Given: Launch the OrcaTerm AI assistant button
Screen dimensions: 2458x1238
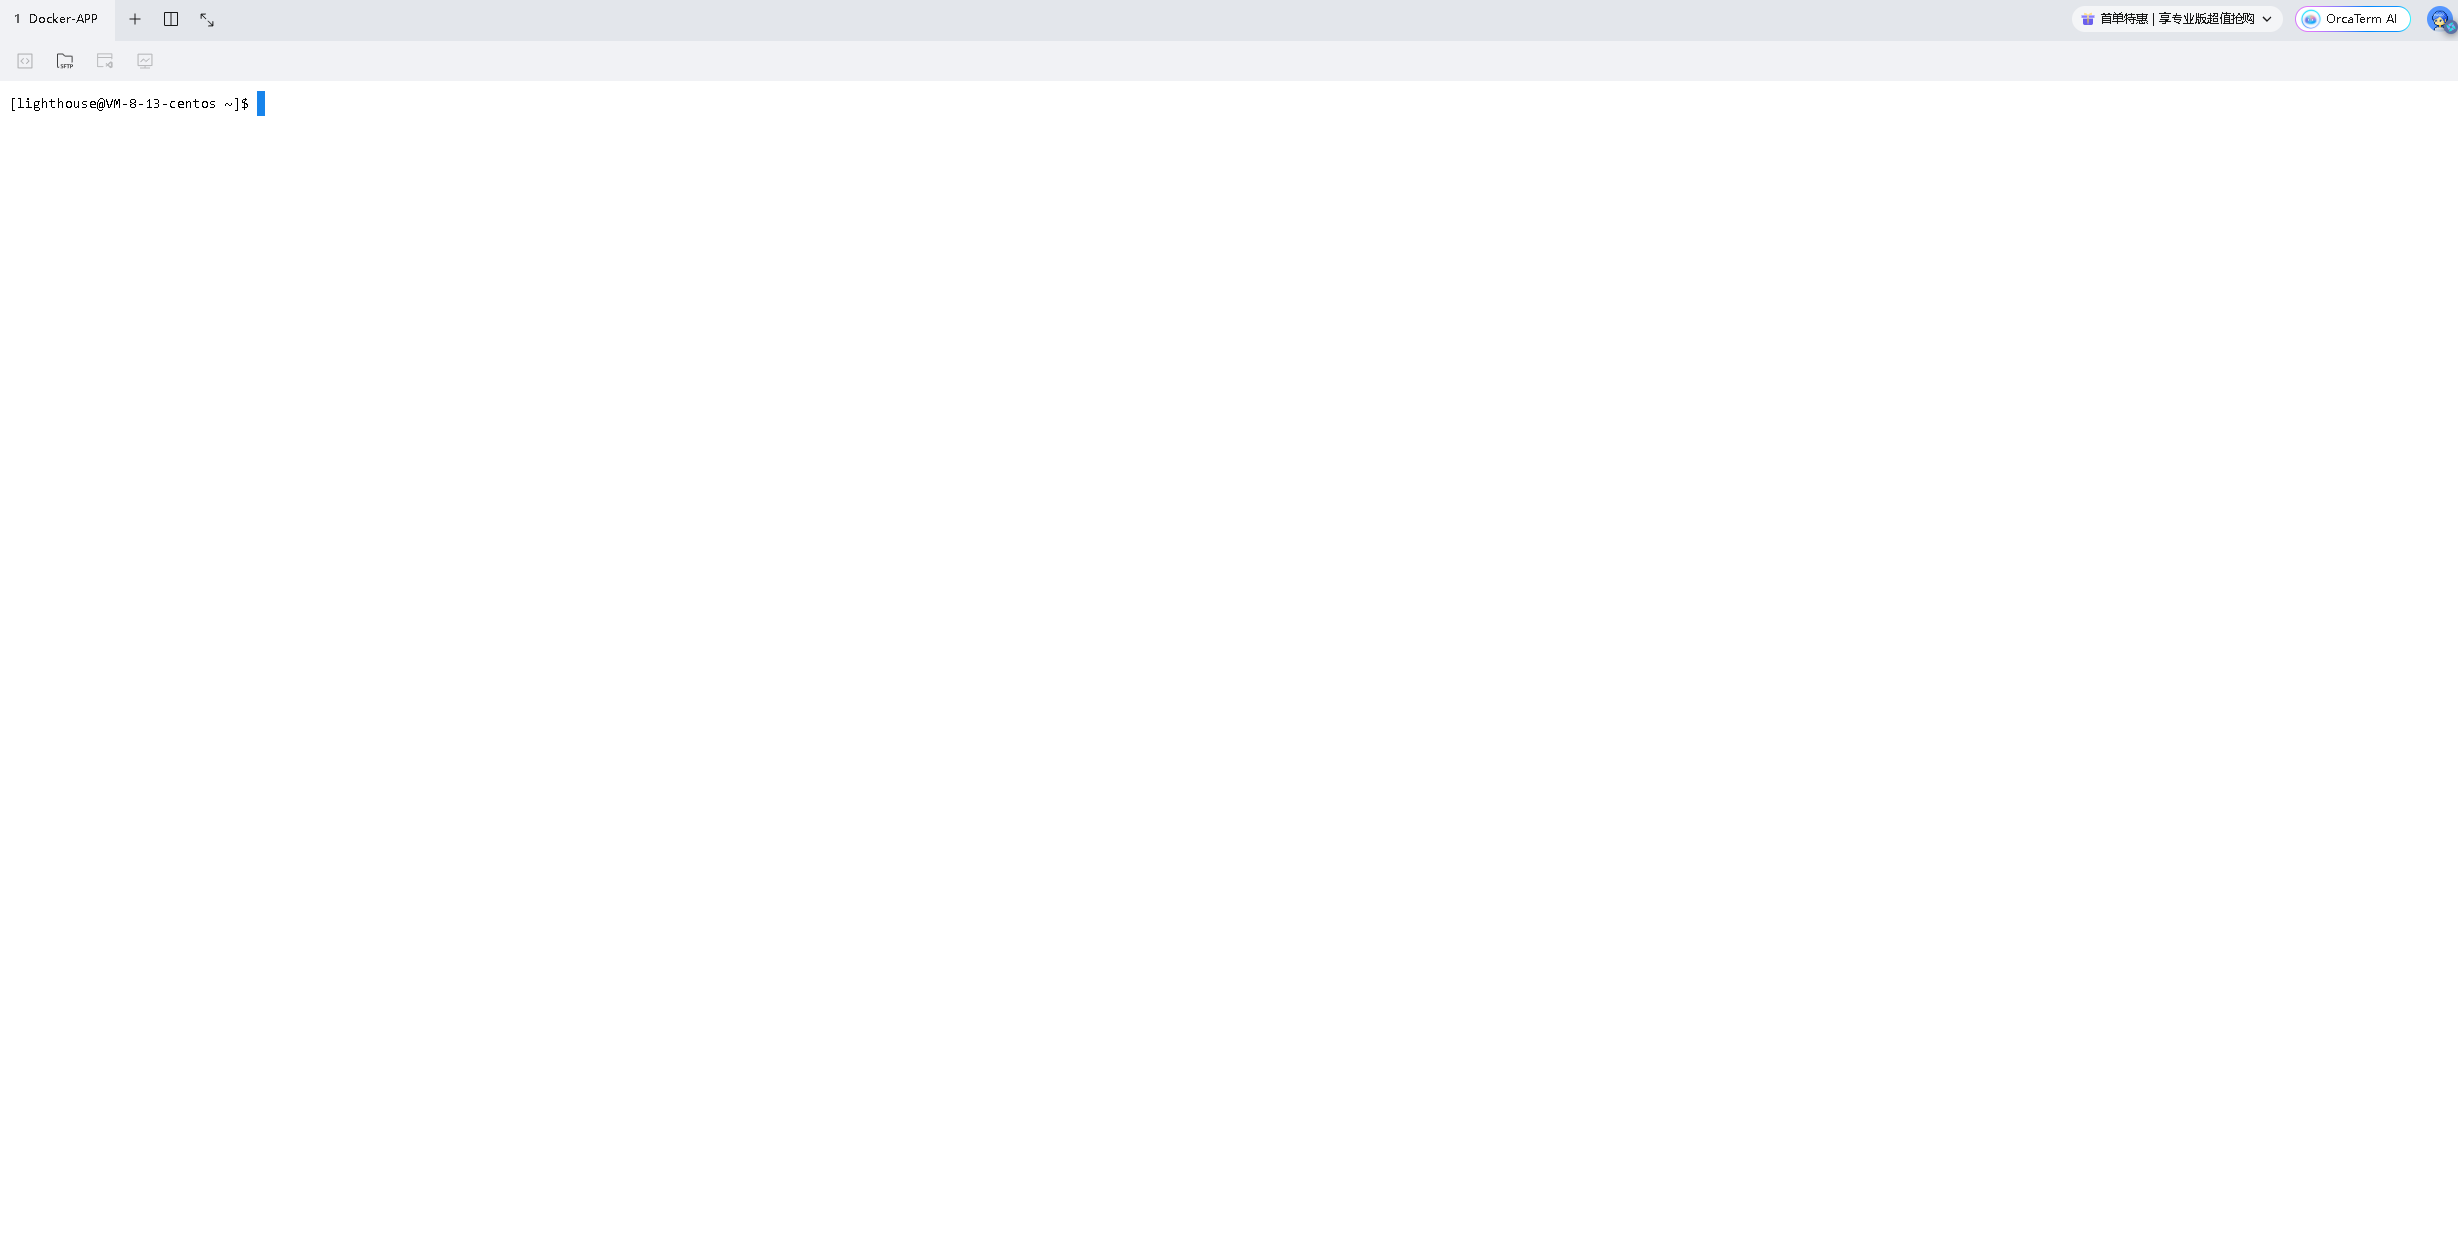Looking at the screenshot, I should pos(2352,19).
